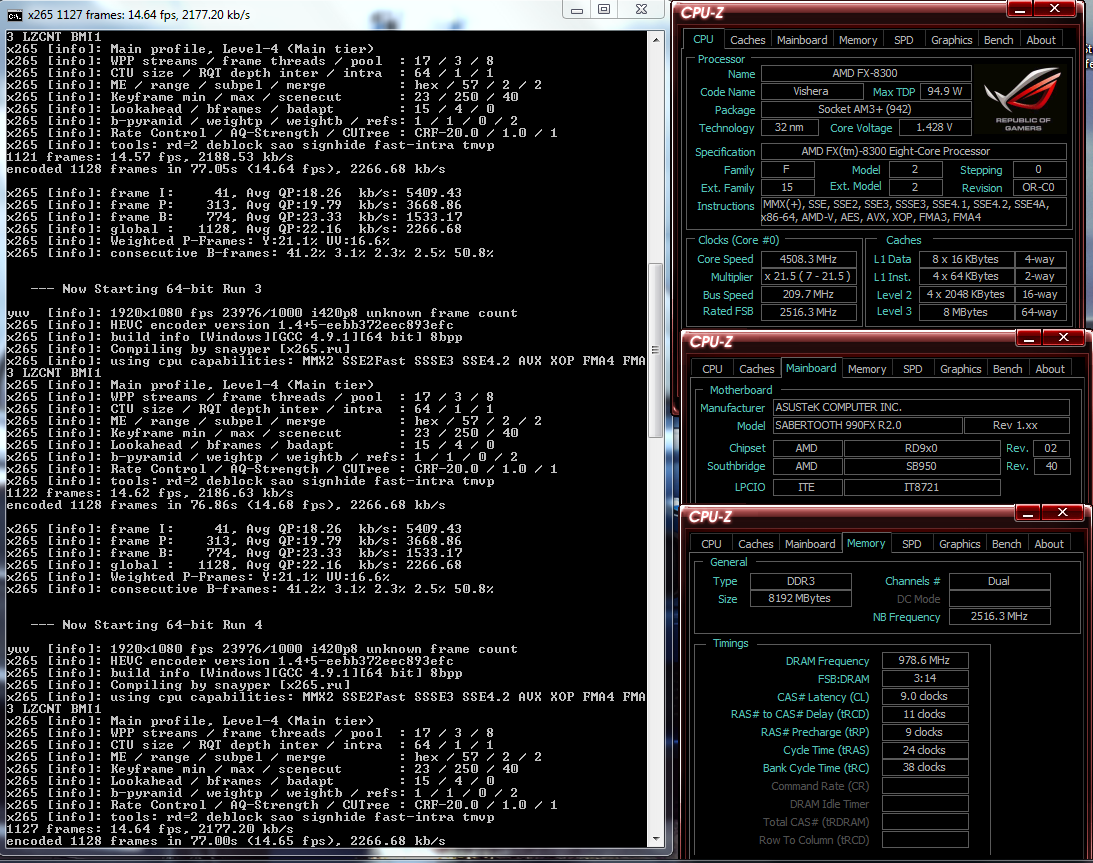Click the scroll up arrow in console

click(x=656, y=40)
